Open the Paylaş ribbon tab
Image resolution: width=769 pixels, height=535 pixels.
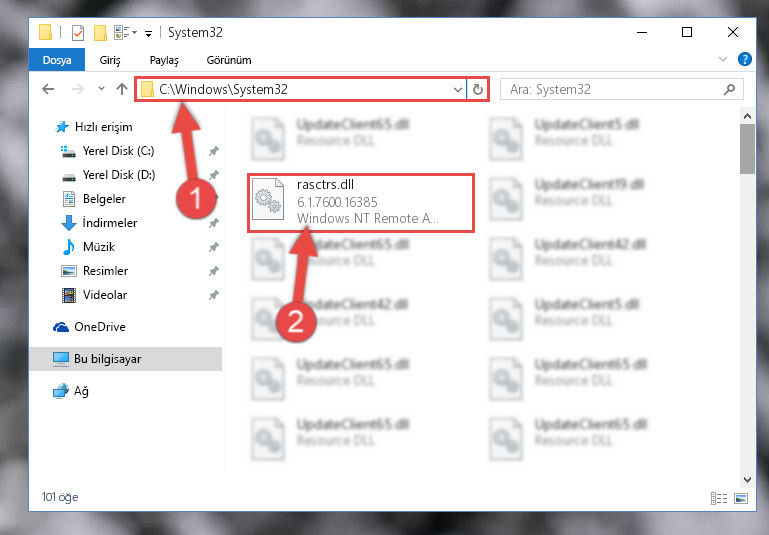click(164, 60)
